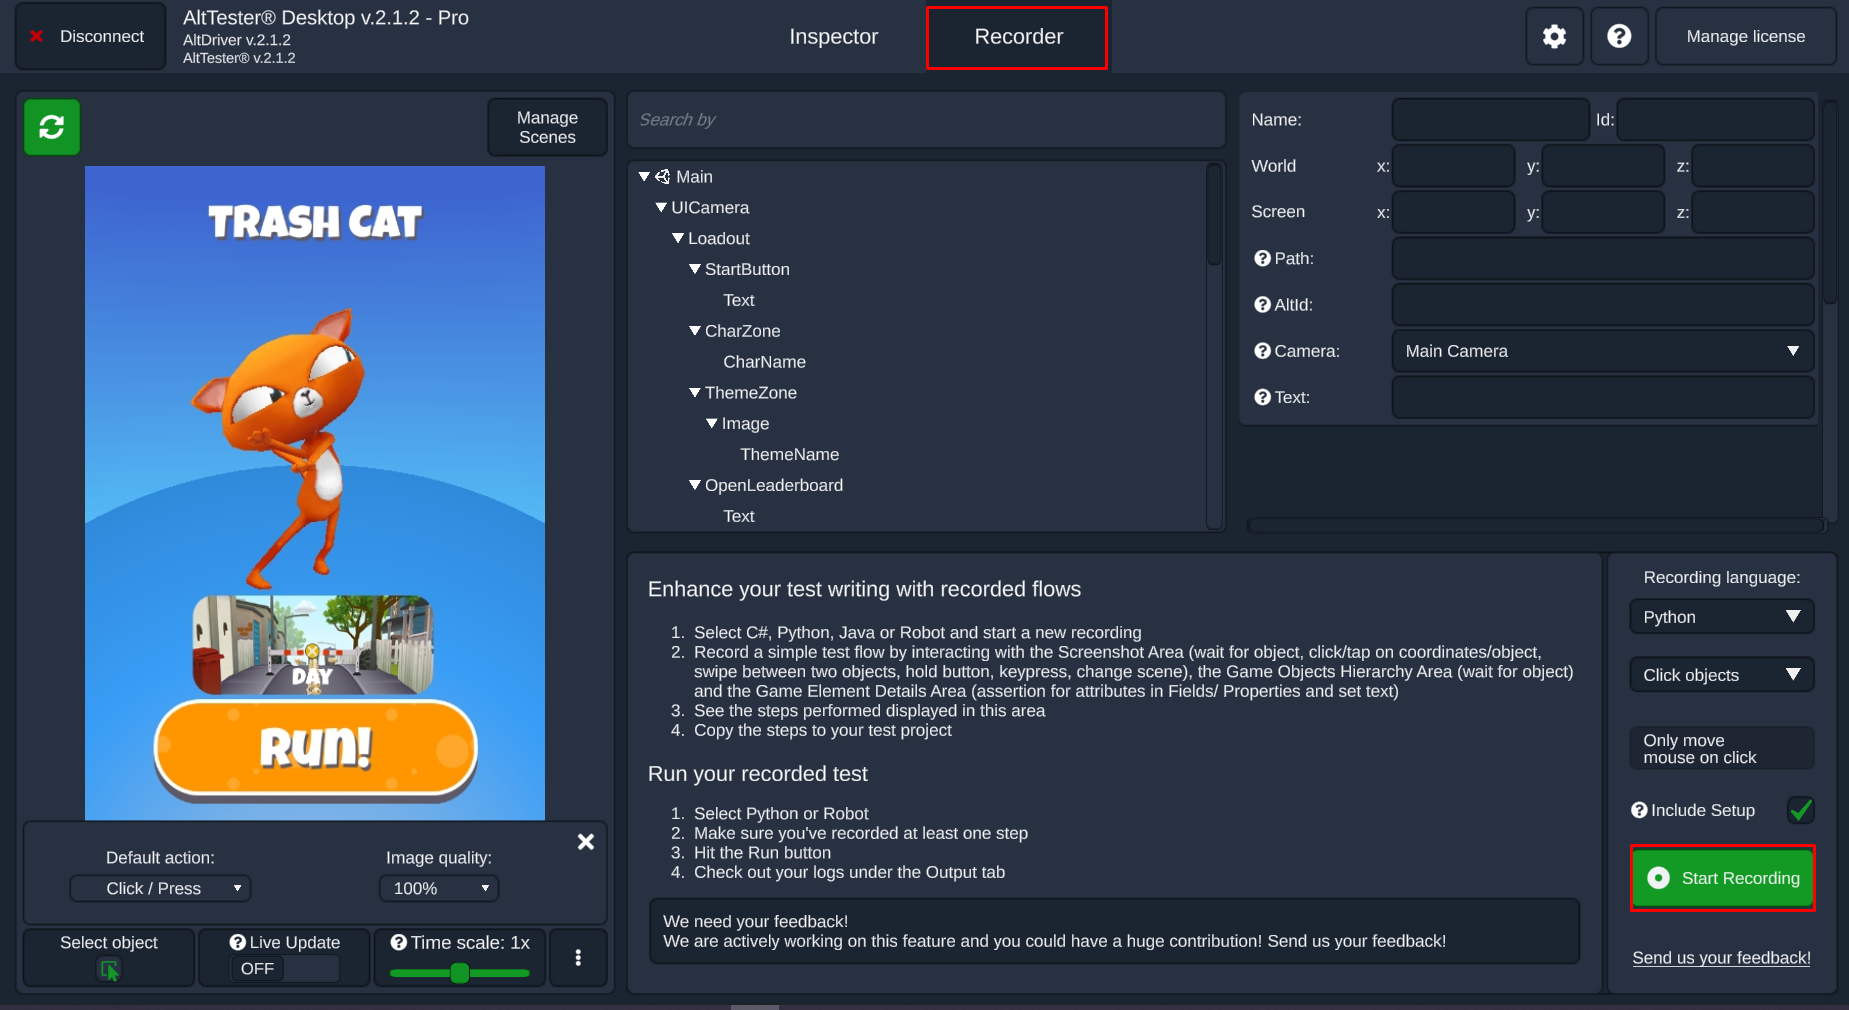The image size is (1849, 1010).
Task: Click the red disconnect icon
Action: point(36,36)
